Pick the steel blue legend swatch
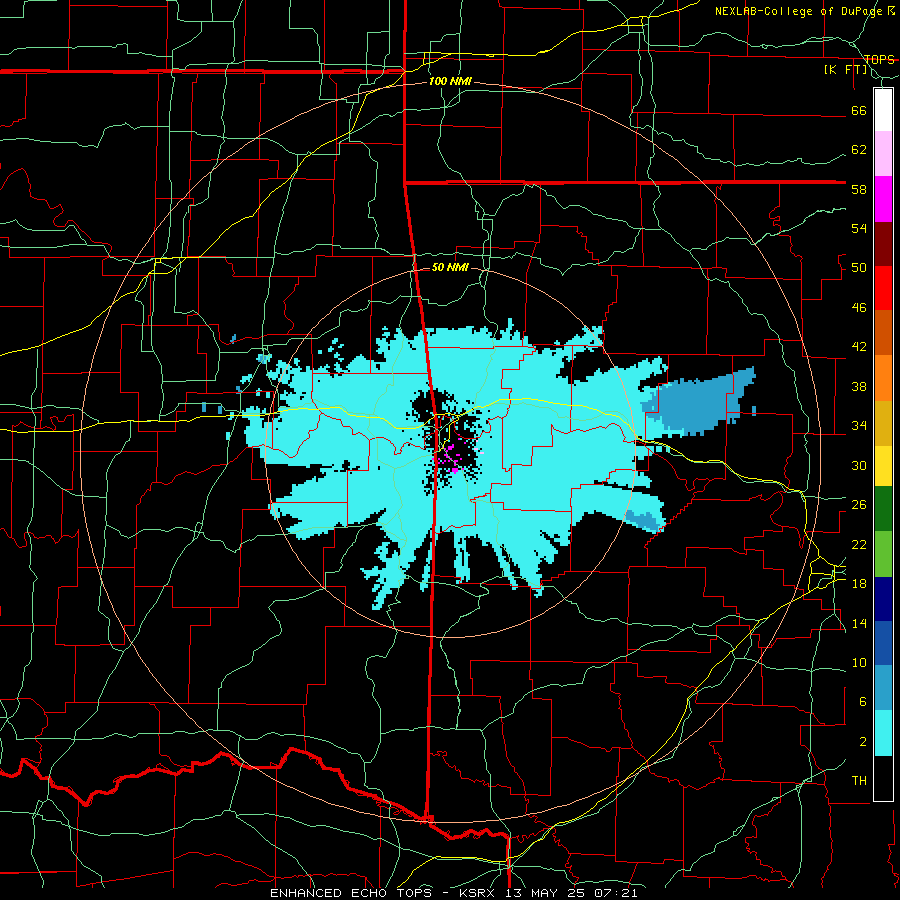The width and height of the screenshot is (900, 900). point(883,688)
